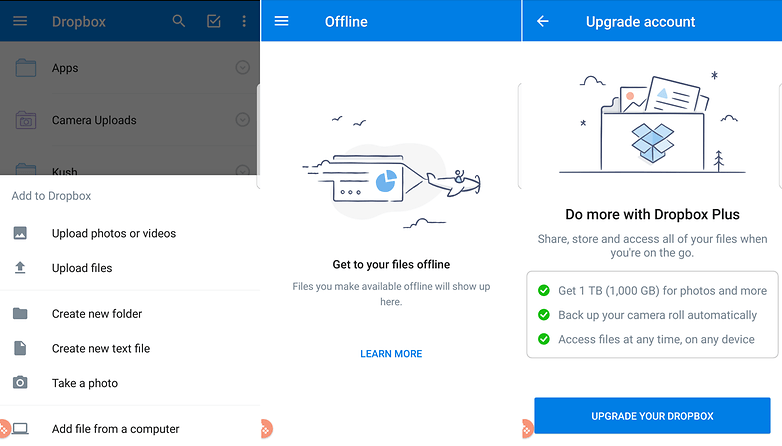This screenshot has width=782, height=446.
Task: Tap the Dropbox title in the header
Action: [79, 21]
